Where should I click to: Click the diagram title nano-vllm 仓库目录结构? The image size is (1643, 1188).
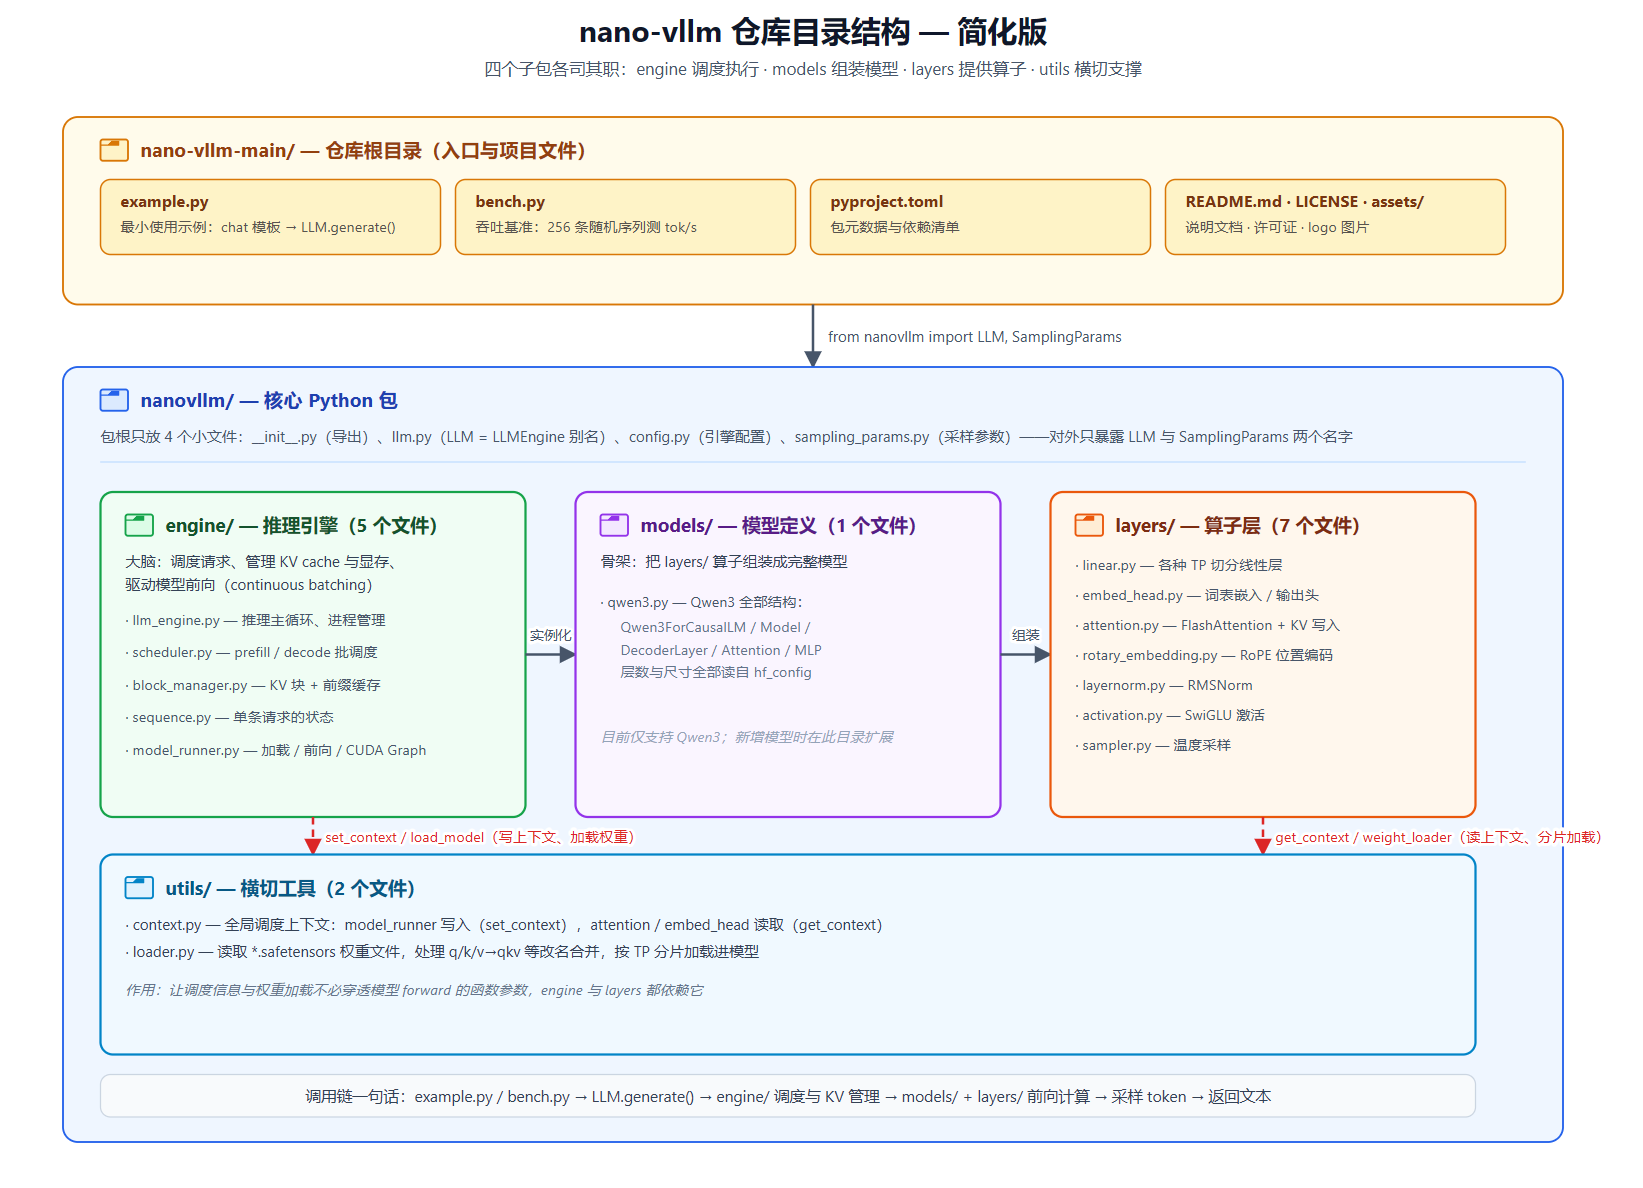813,32
